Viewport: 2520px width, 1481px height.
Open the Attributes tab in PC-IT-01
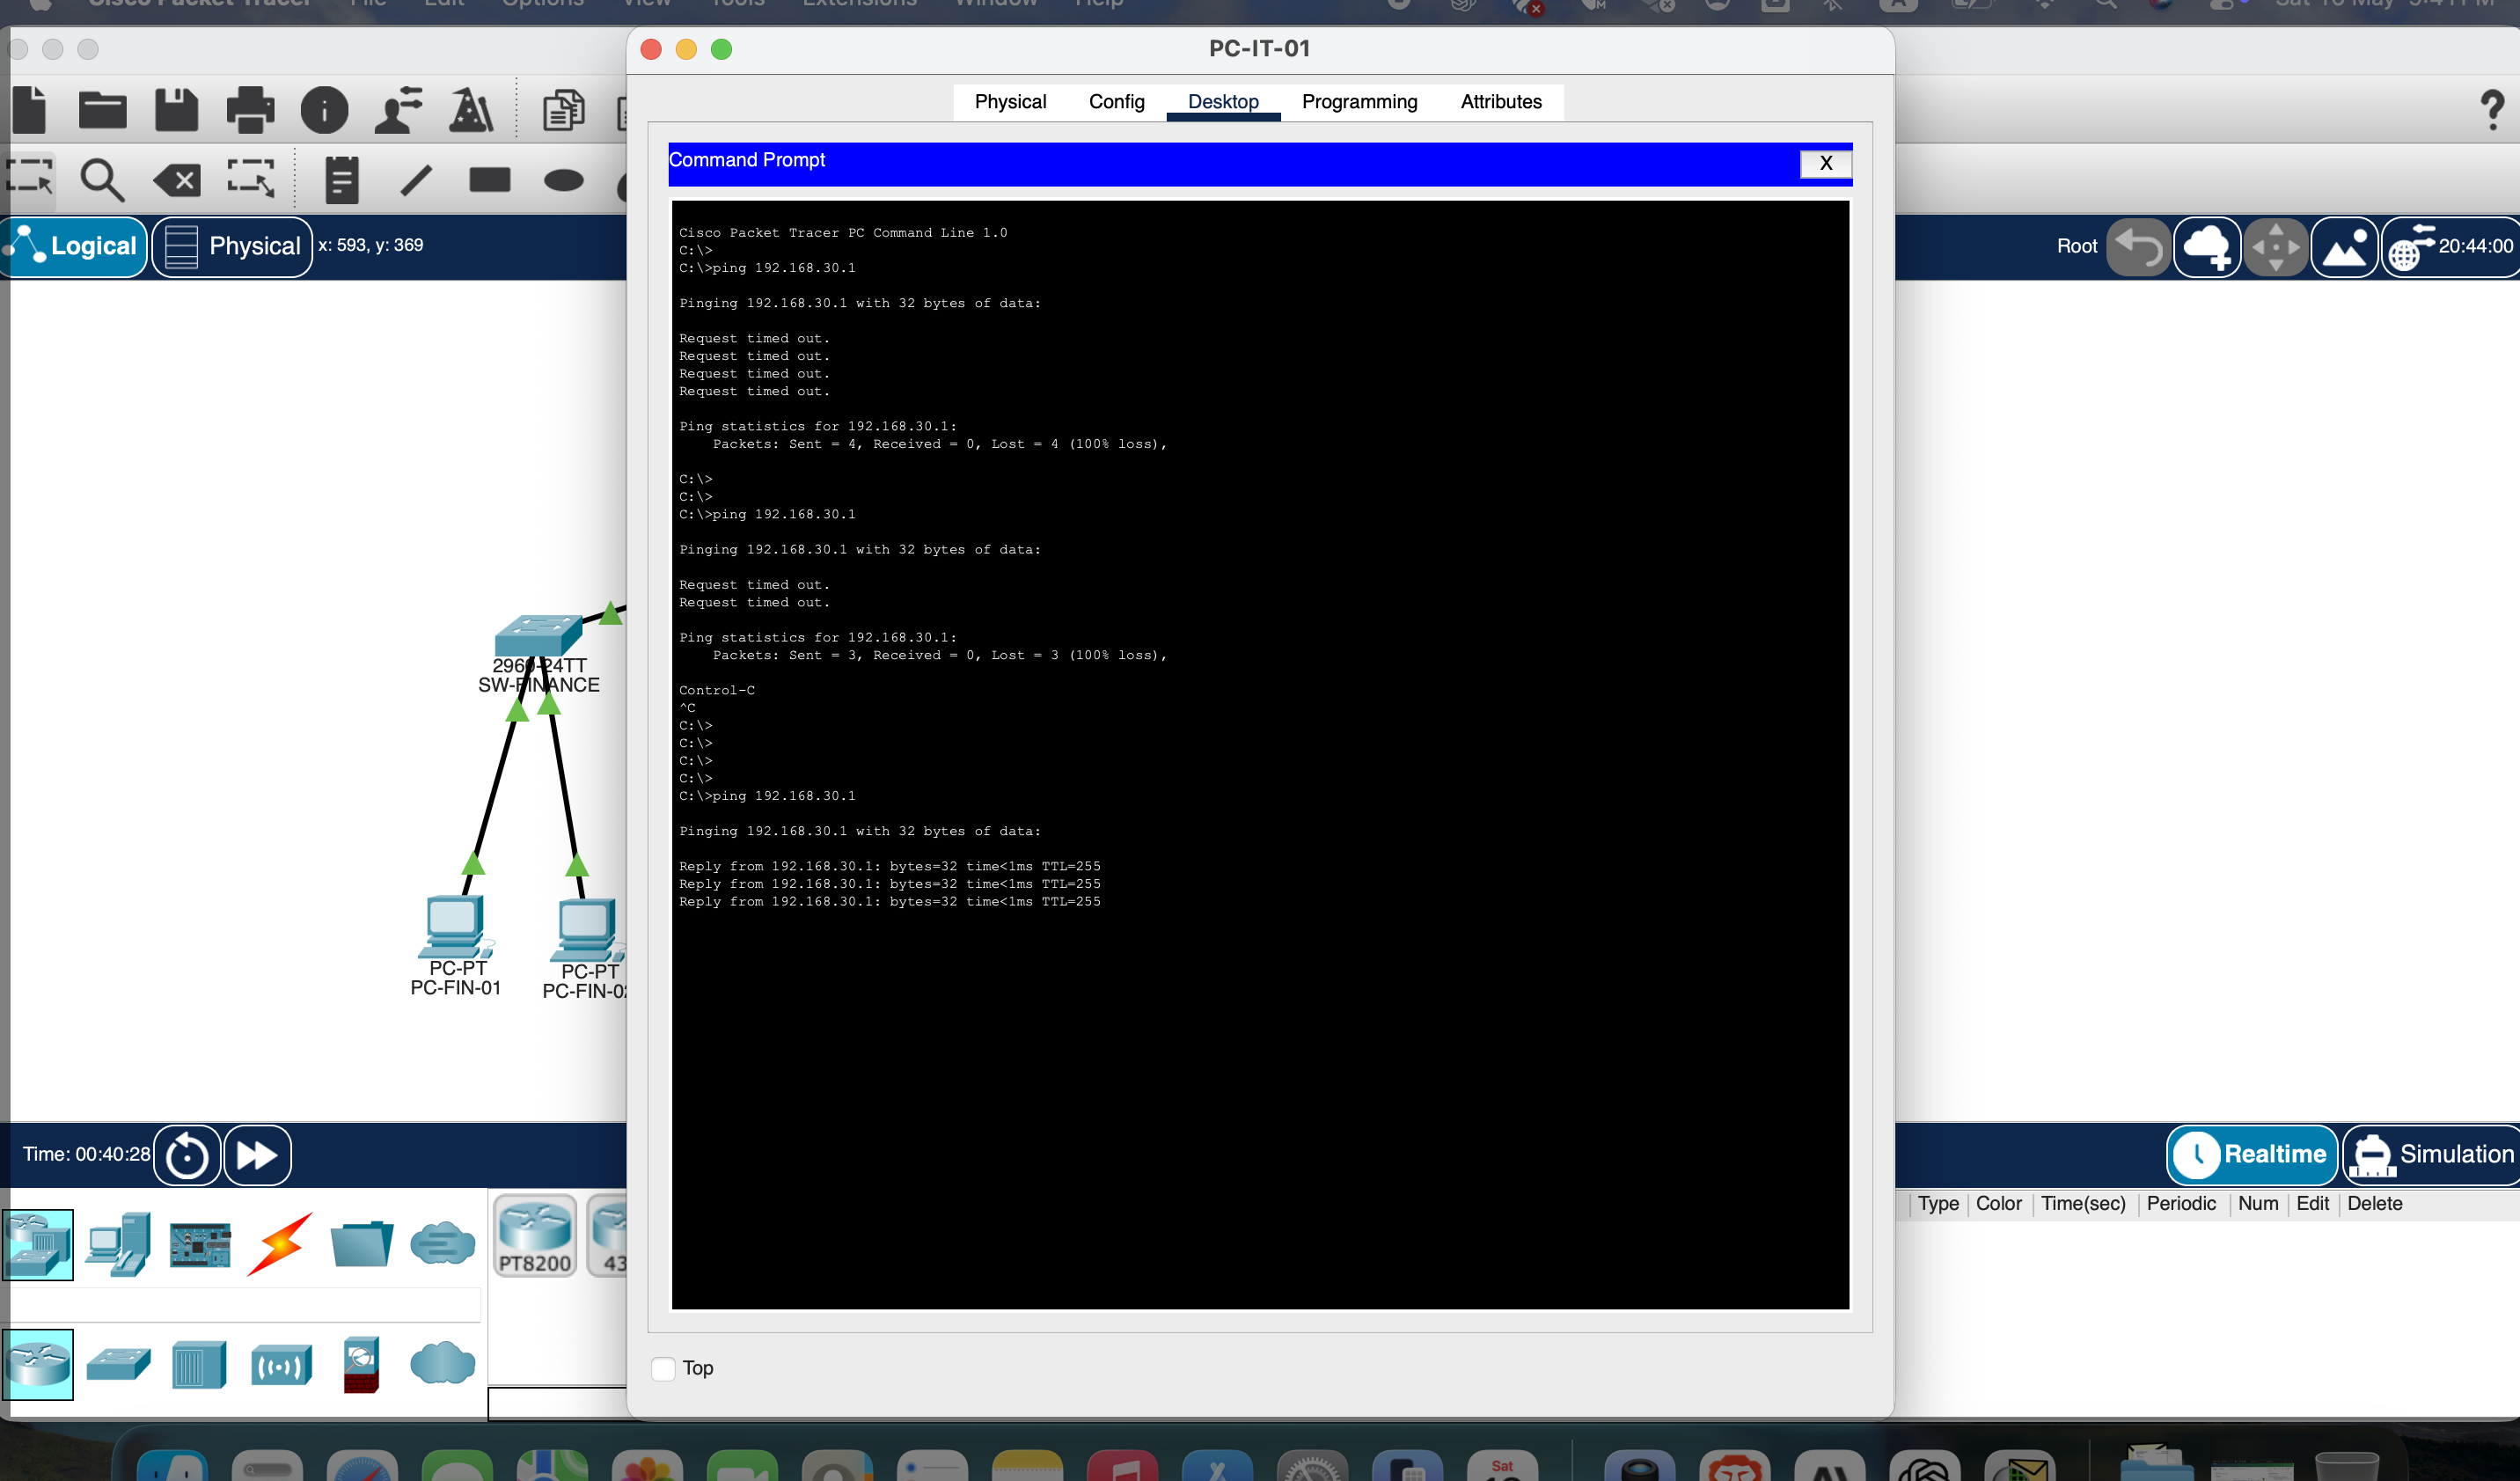1500,102
